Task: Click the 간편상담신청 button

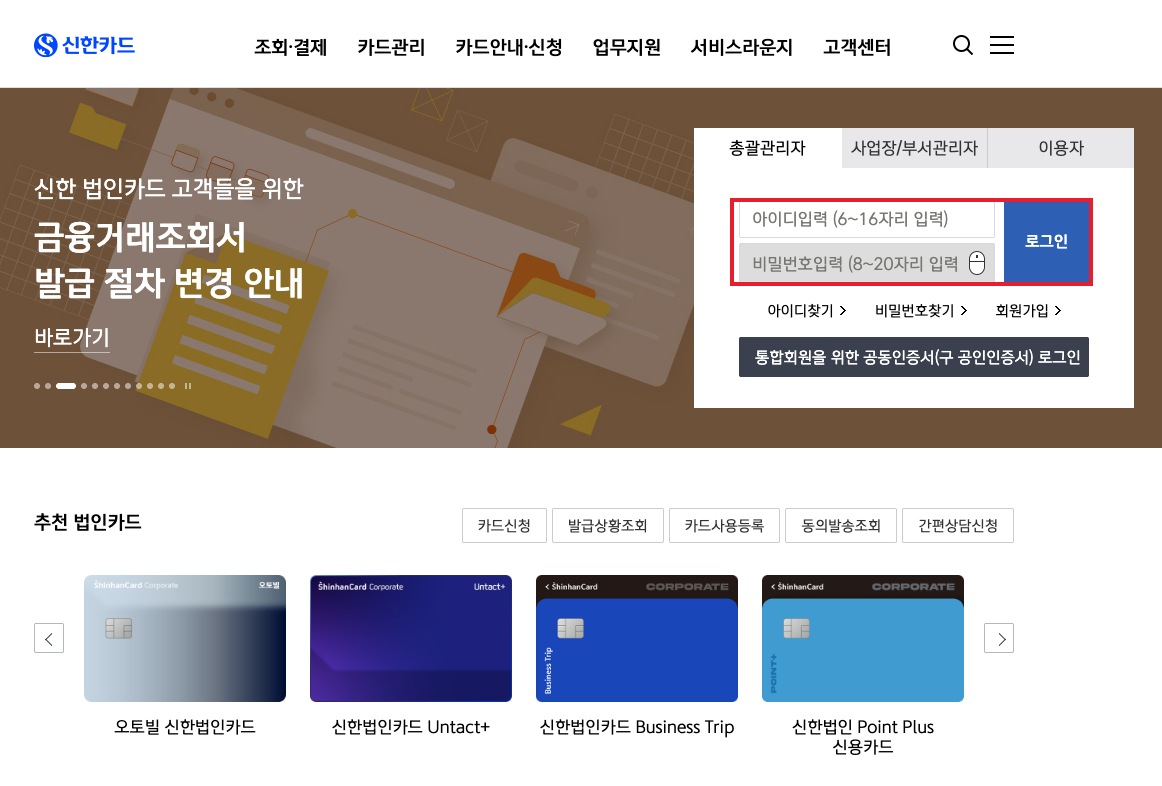Action: 957,525
